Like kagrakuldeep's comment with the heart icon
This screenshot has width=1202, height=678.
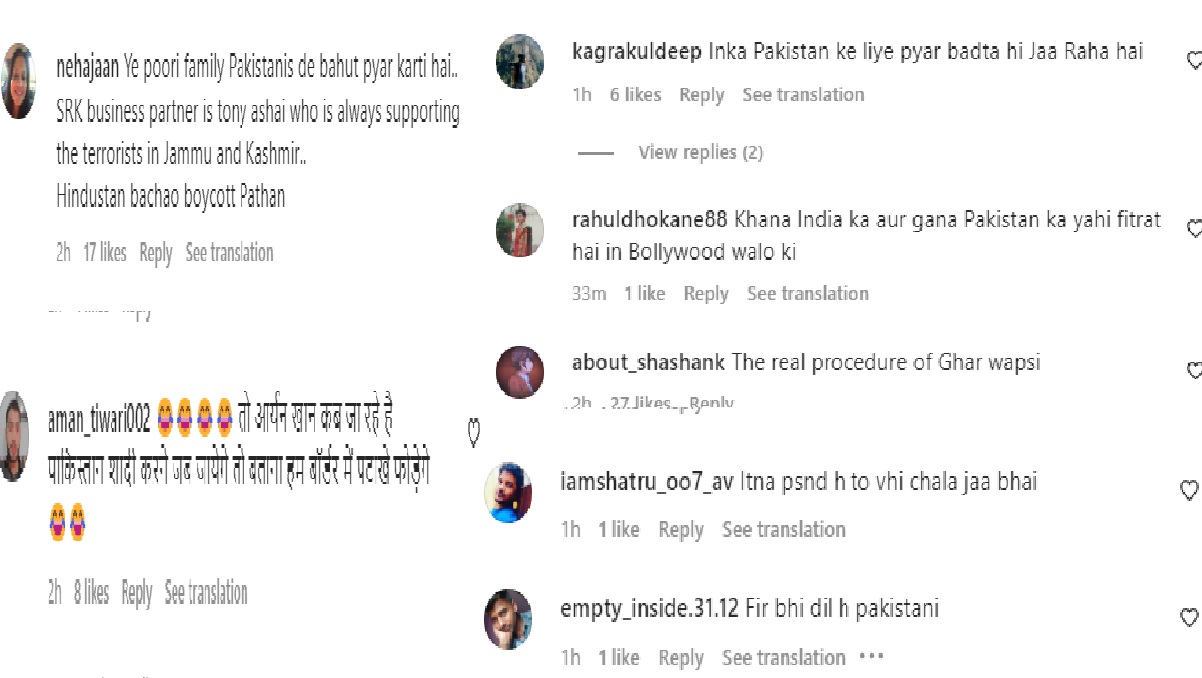coord(1194,61)
